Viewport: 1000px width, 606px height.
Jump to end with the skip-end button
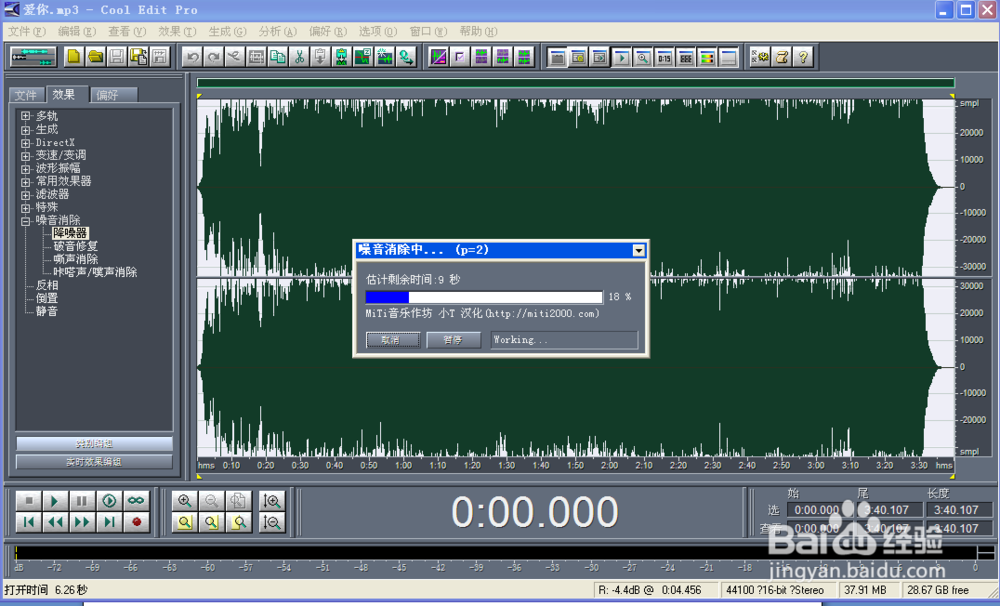[109, 522]
